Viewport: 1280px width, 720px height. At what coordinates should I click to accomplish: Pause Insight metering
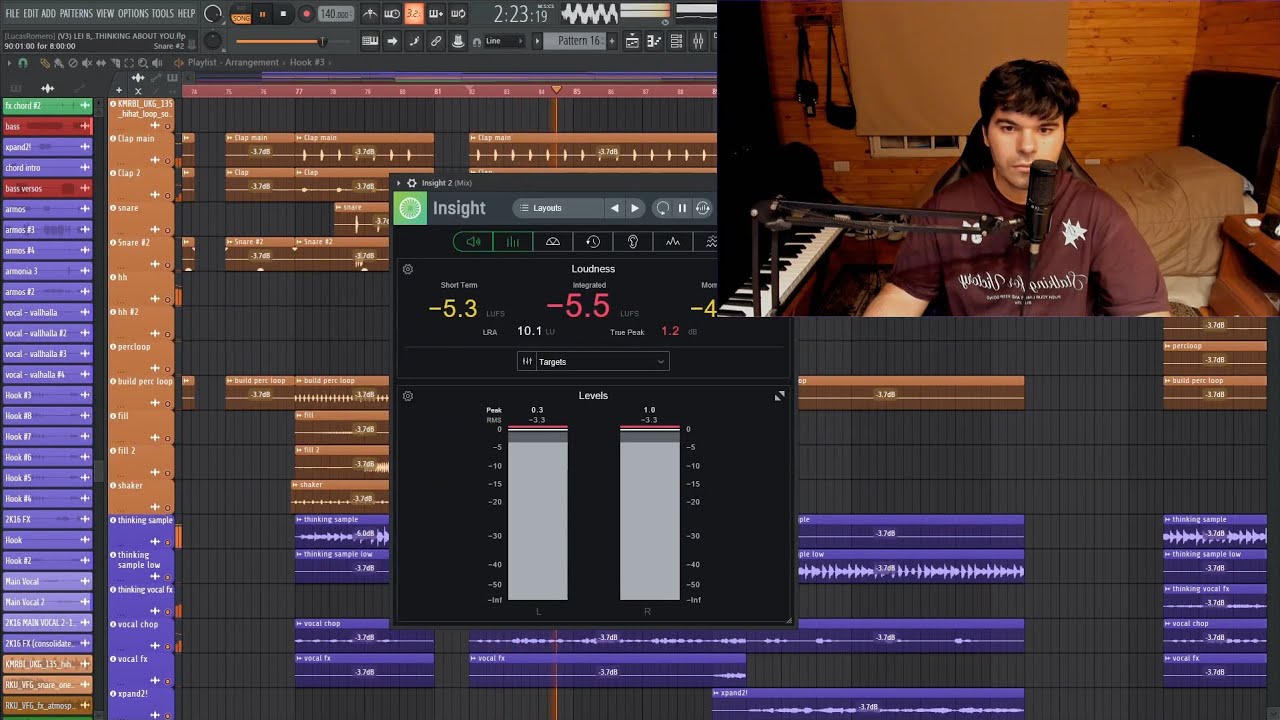click(x=682, y=208)
